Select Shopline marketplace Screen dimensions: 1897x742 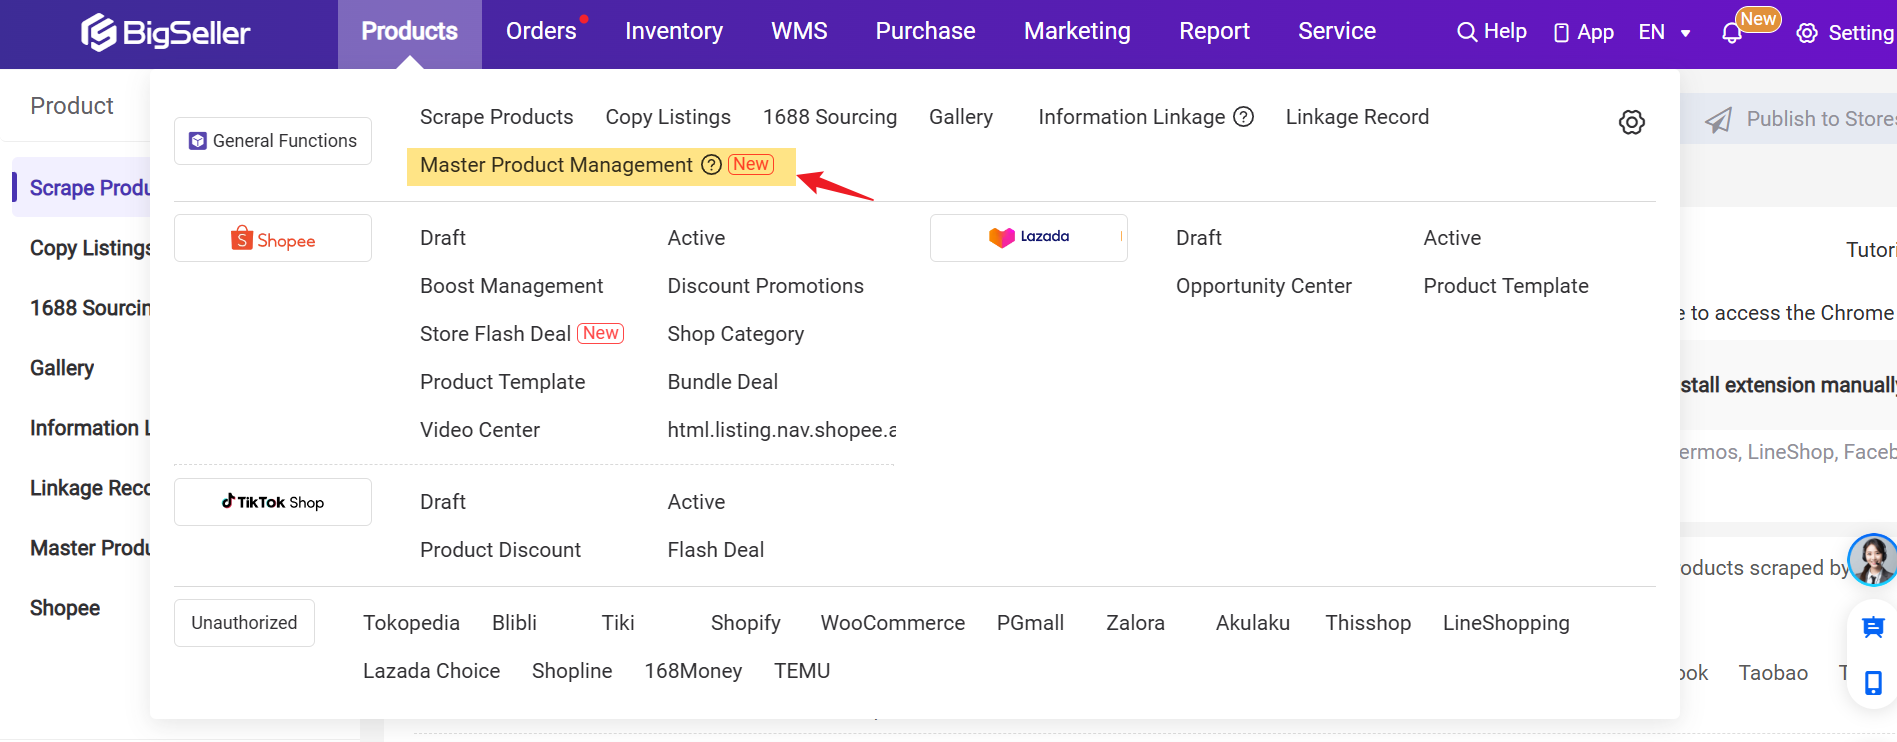tap(572, 671)
